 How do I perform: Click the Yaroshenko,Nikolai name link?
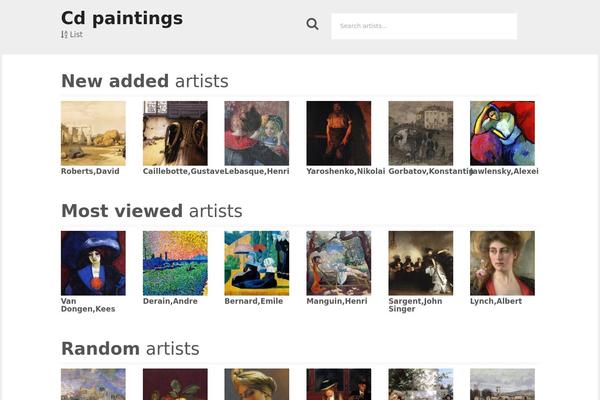346,171
